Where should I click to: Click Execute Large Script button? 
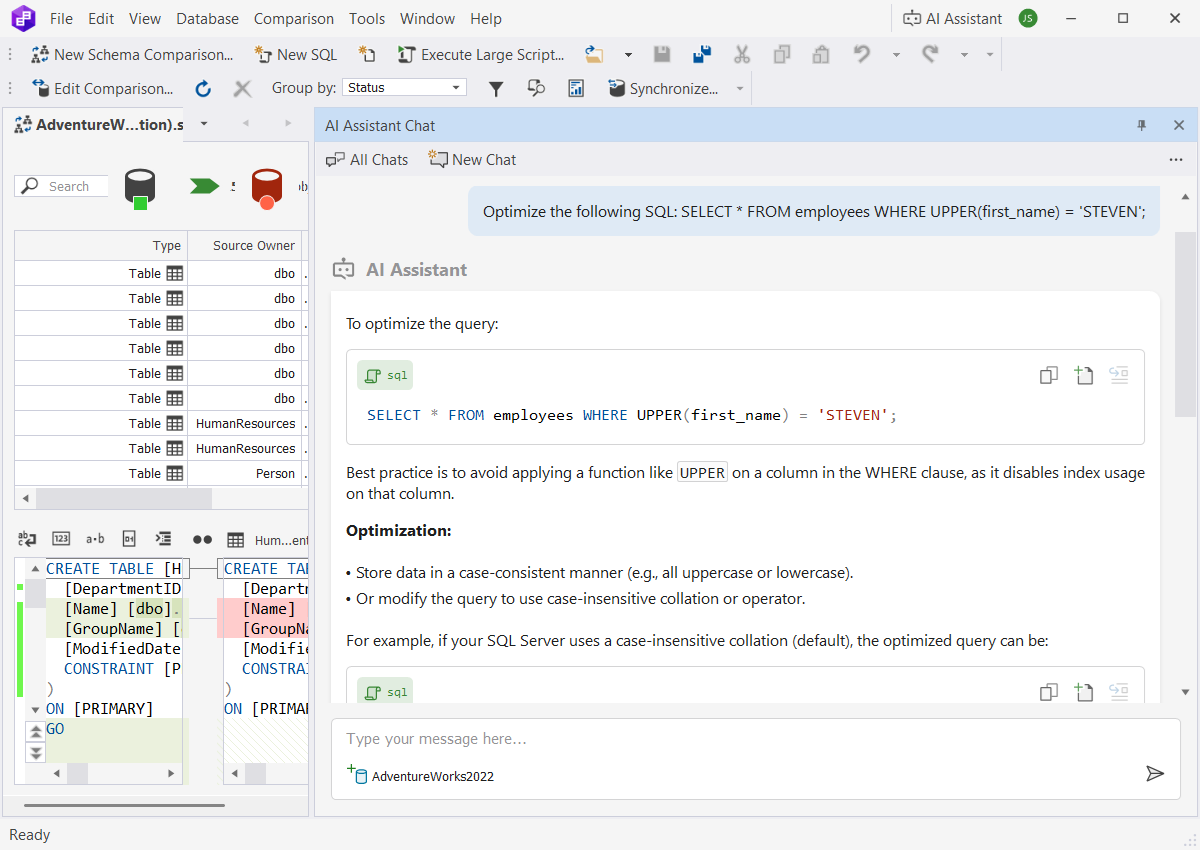tap(481, 55)
